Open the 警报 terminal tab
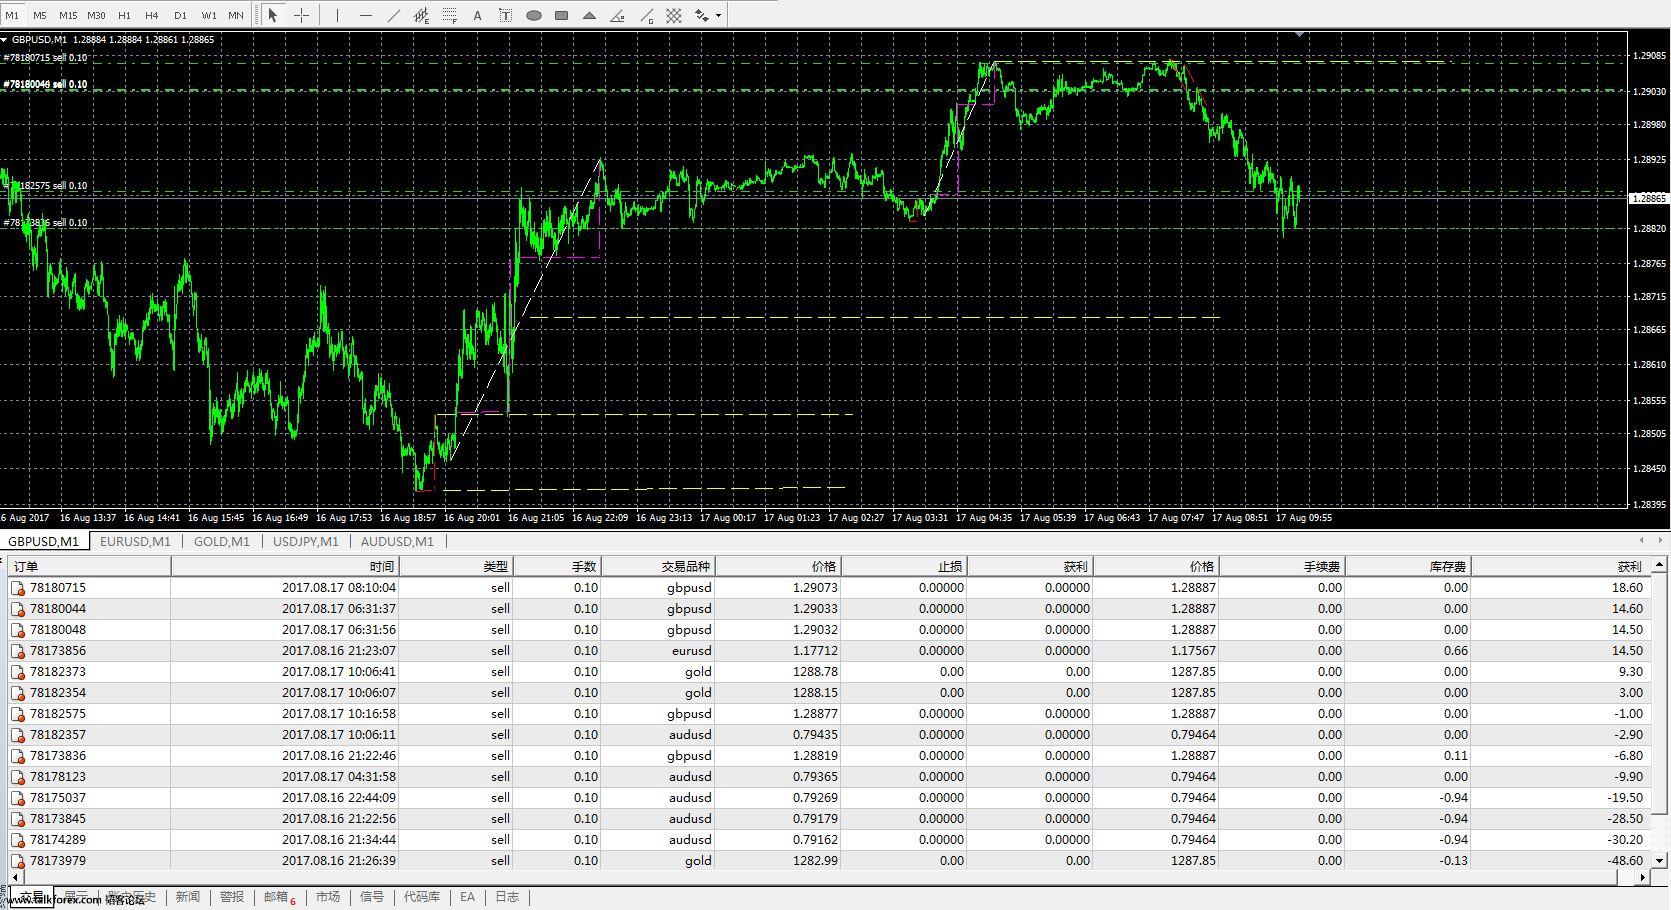The height and width of the screenshot is (910, 1671). [x=232, y=897]
